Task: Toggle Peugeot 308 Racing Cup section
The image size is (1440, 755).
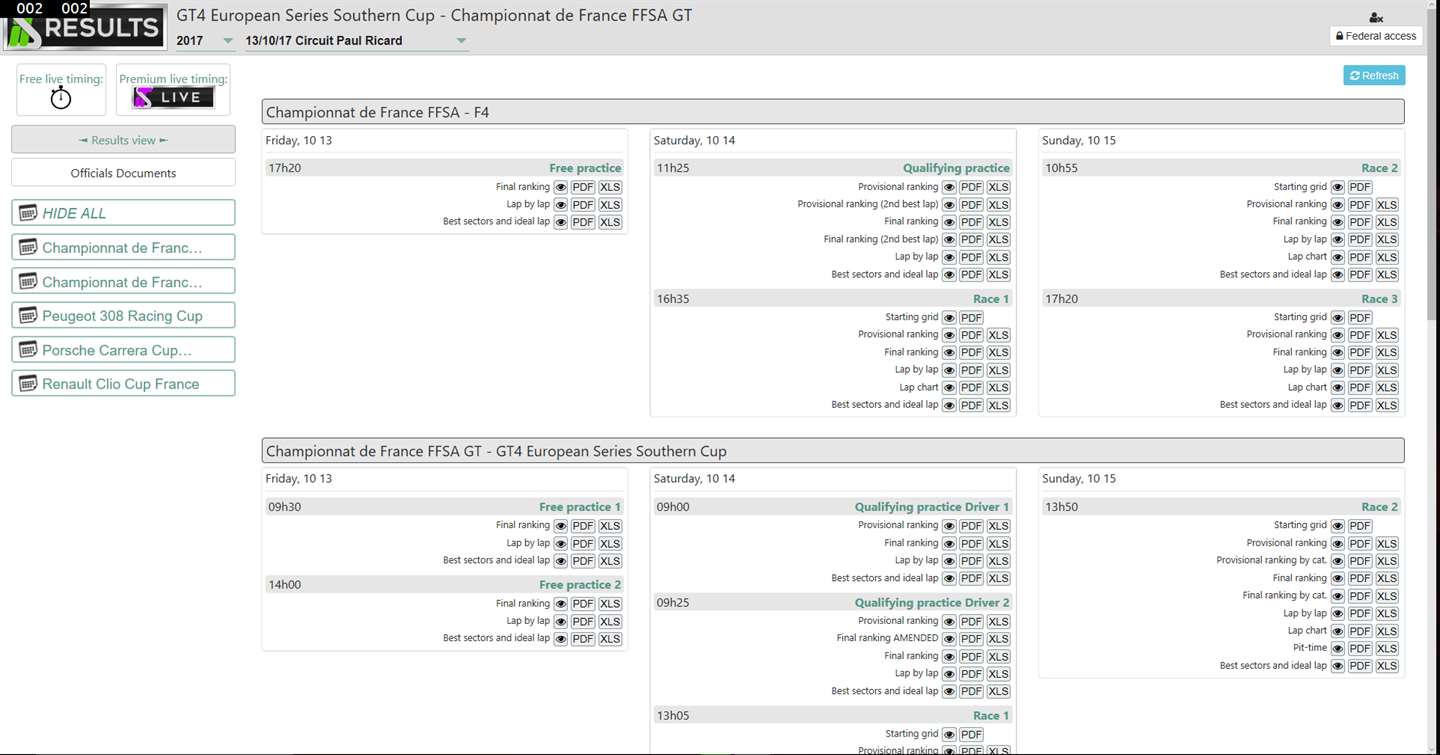Action: 123,316
